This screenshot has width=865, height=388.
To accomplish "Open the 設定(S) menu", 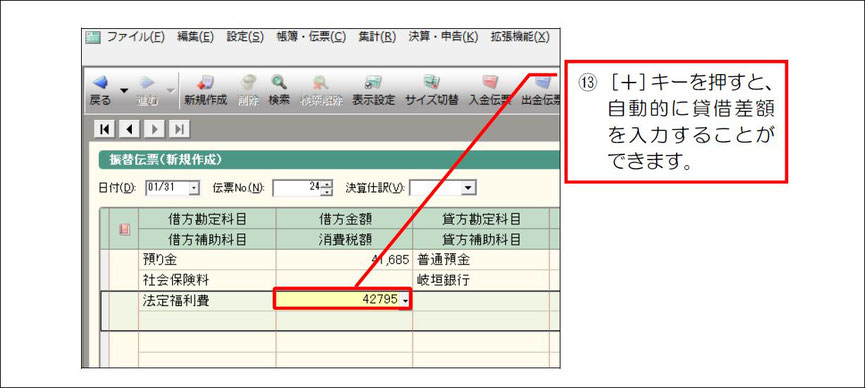I will 245,37.
